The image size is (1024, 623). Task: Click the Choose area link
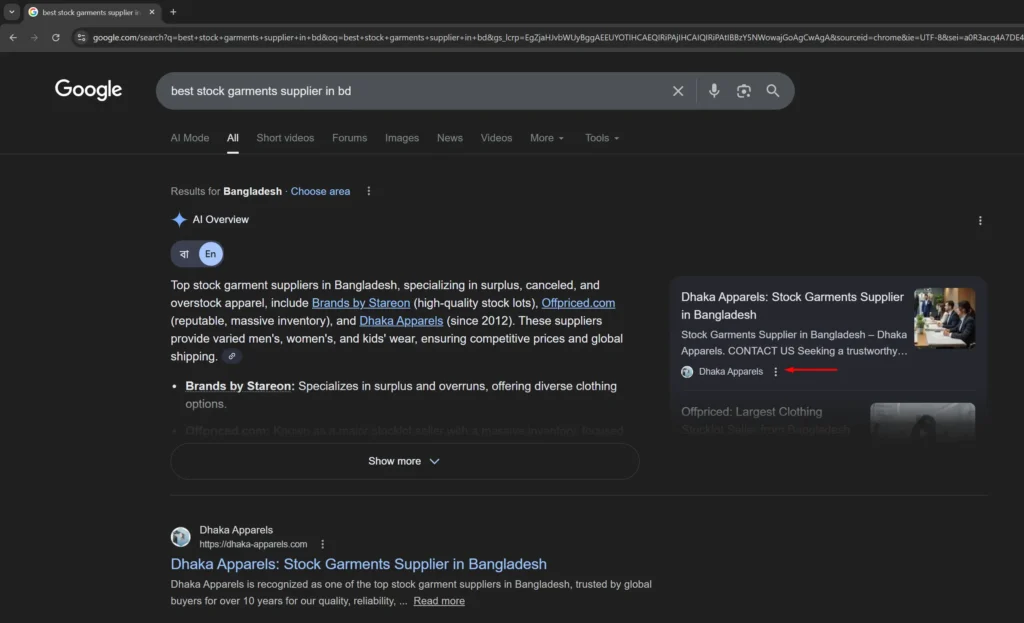coord(320,191)
